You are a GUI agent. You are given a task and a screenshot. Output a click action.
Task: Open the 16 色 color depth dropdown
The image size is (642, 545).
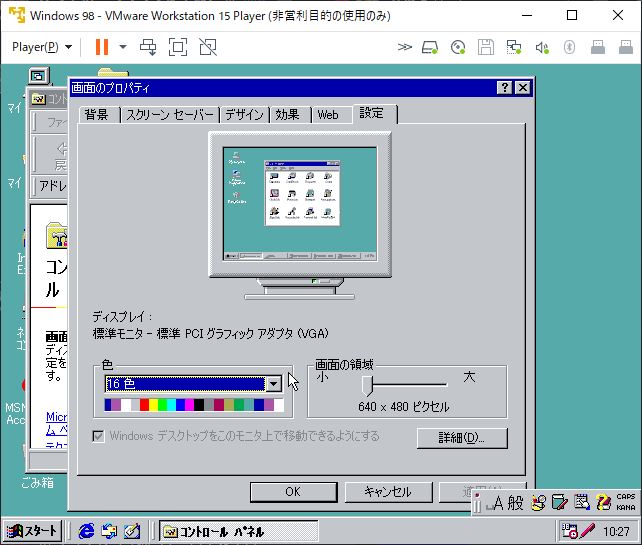coord(274,384)
